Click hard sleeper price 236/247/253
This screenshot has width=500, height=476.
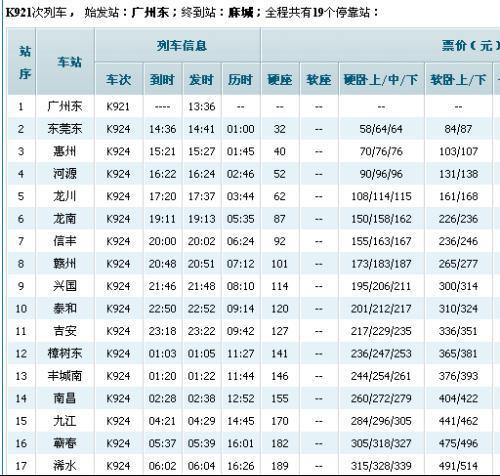tap(381, 354)
